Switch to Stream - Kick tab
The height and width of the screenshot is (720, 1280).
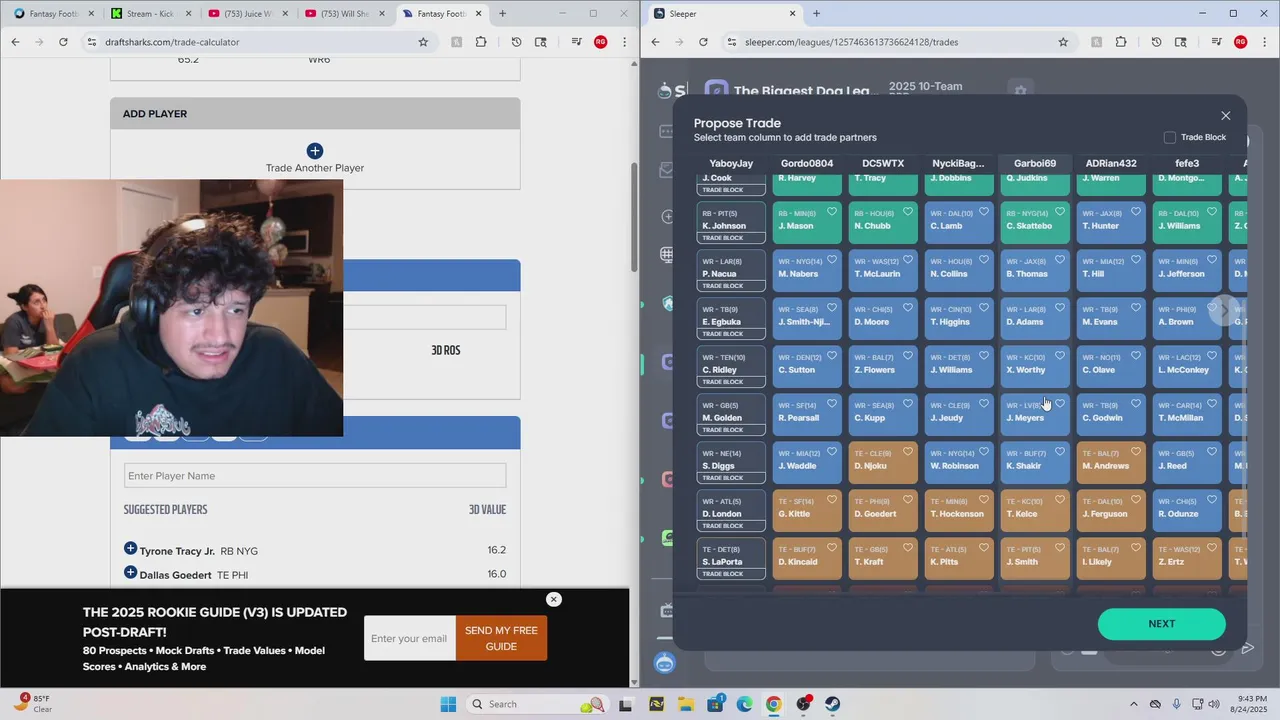[x=150, y=14]
